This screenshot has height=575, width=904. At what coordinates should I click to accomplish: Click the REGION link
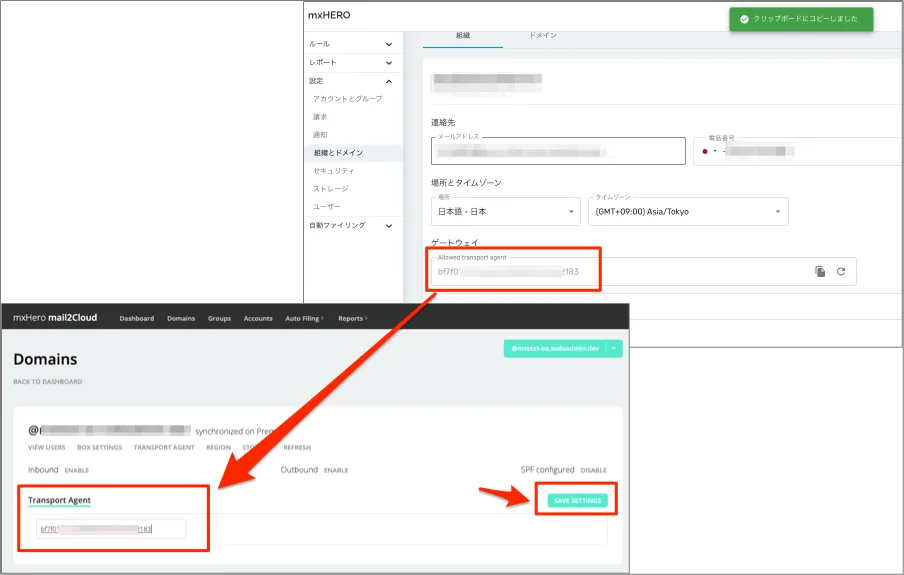(219, 448)
